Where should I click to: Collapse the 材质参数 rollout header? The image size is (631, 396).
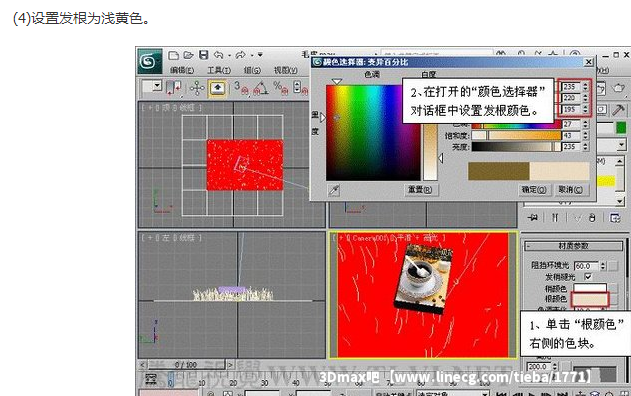tap(573, 246)
